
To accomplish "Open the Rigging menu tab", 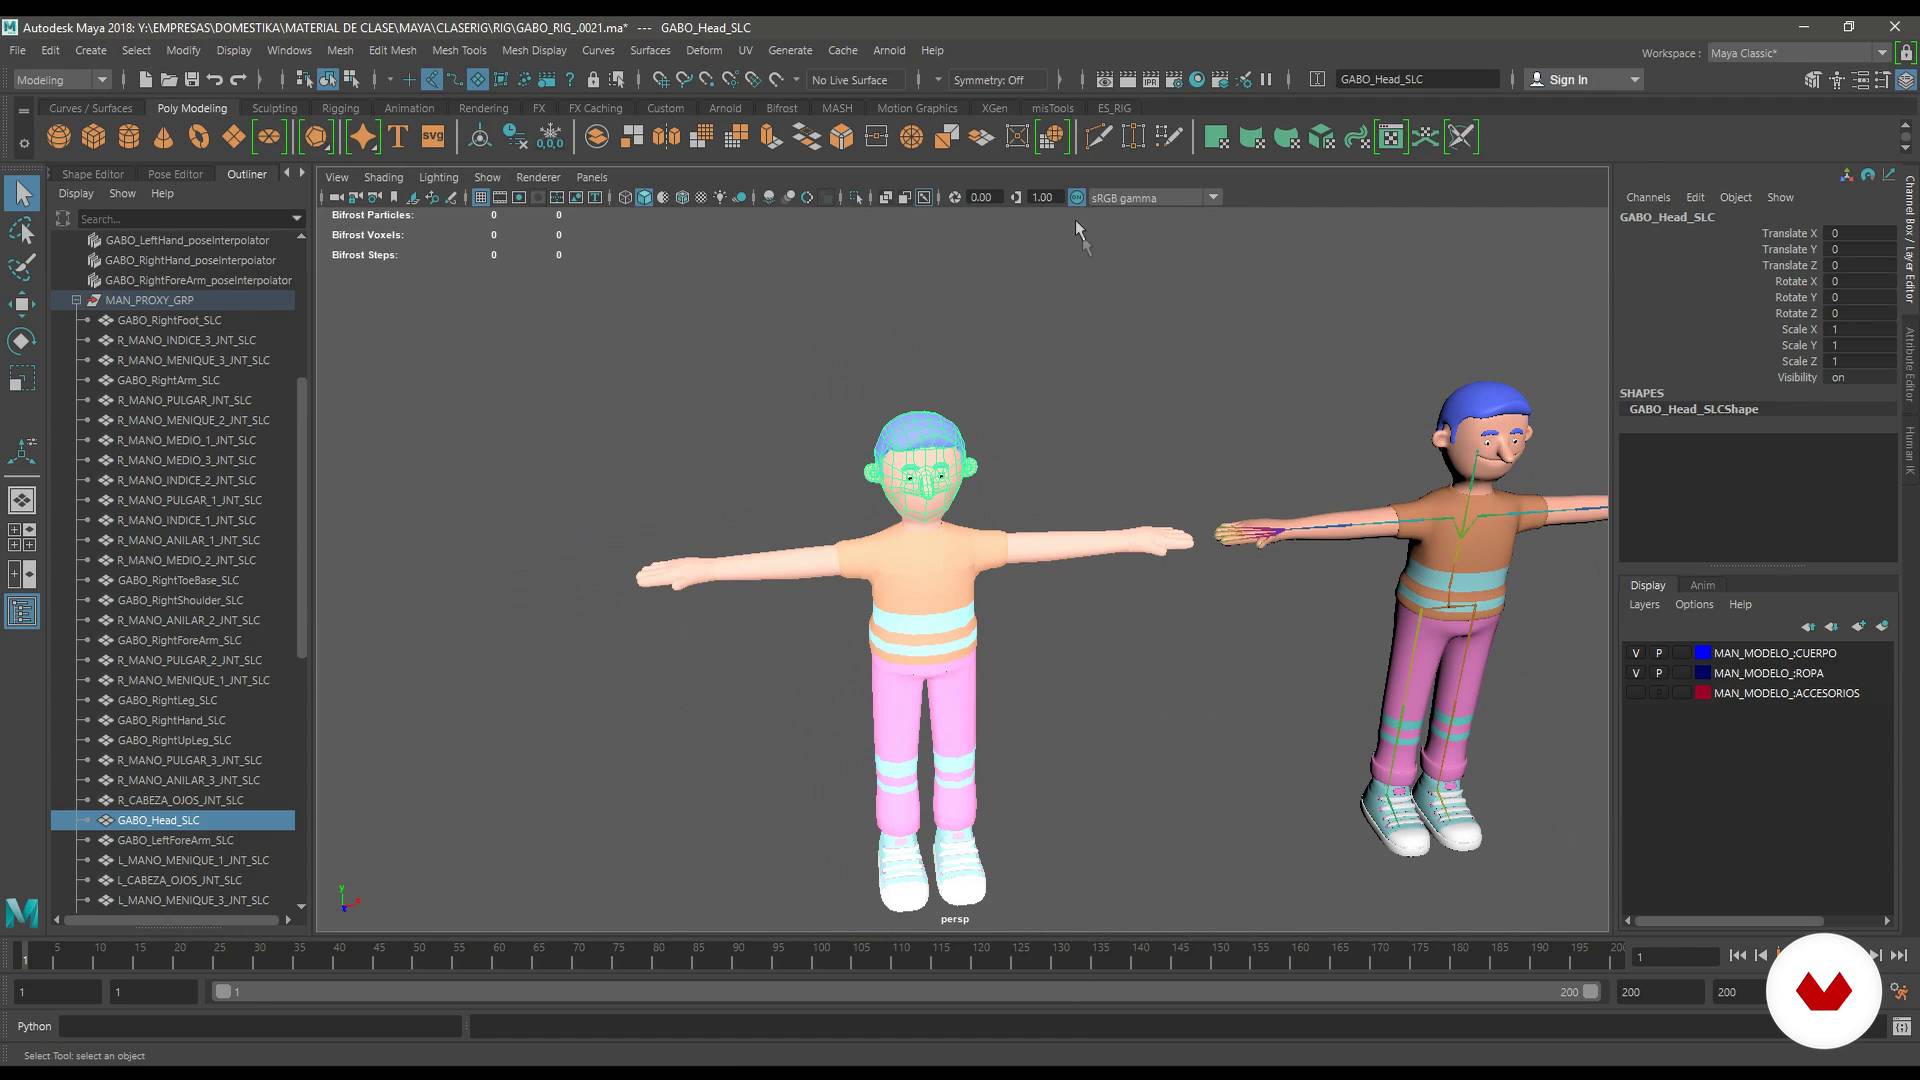I will coord(340,108).
